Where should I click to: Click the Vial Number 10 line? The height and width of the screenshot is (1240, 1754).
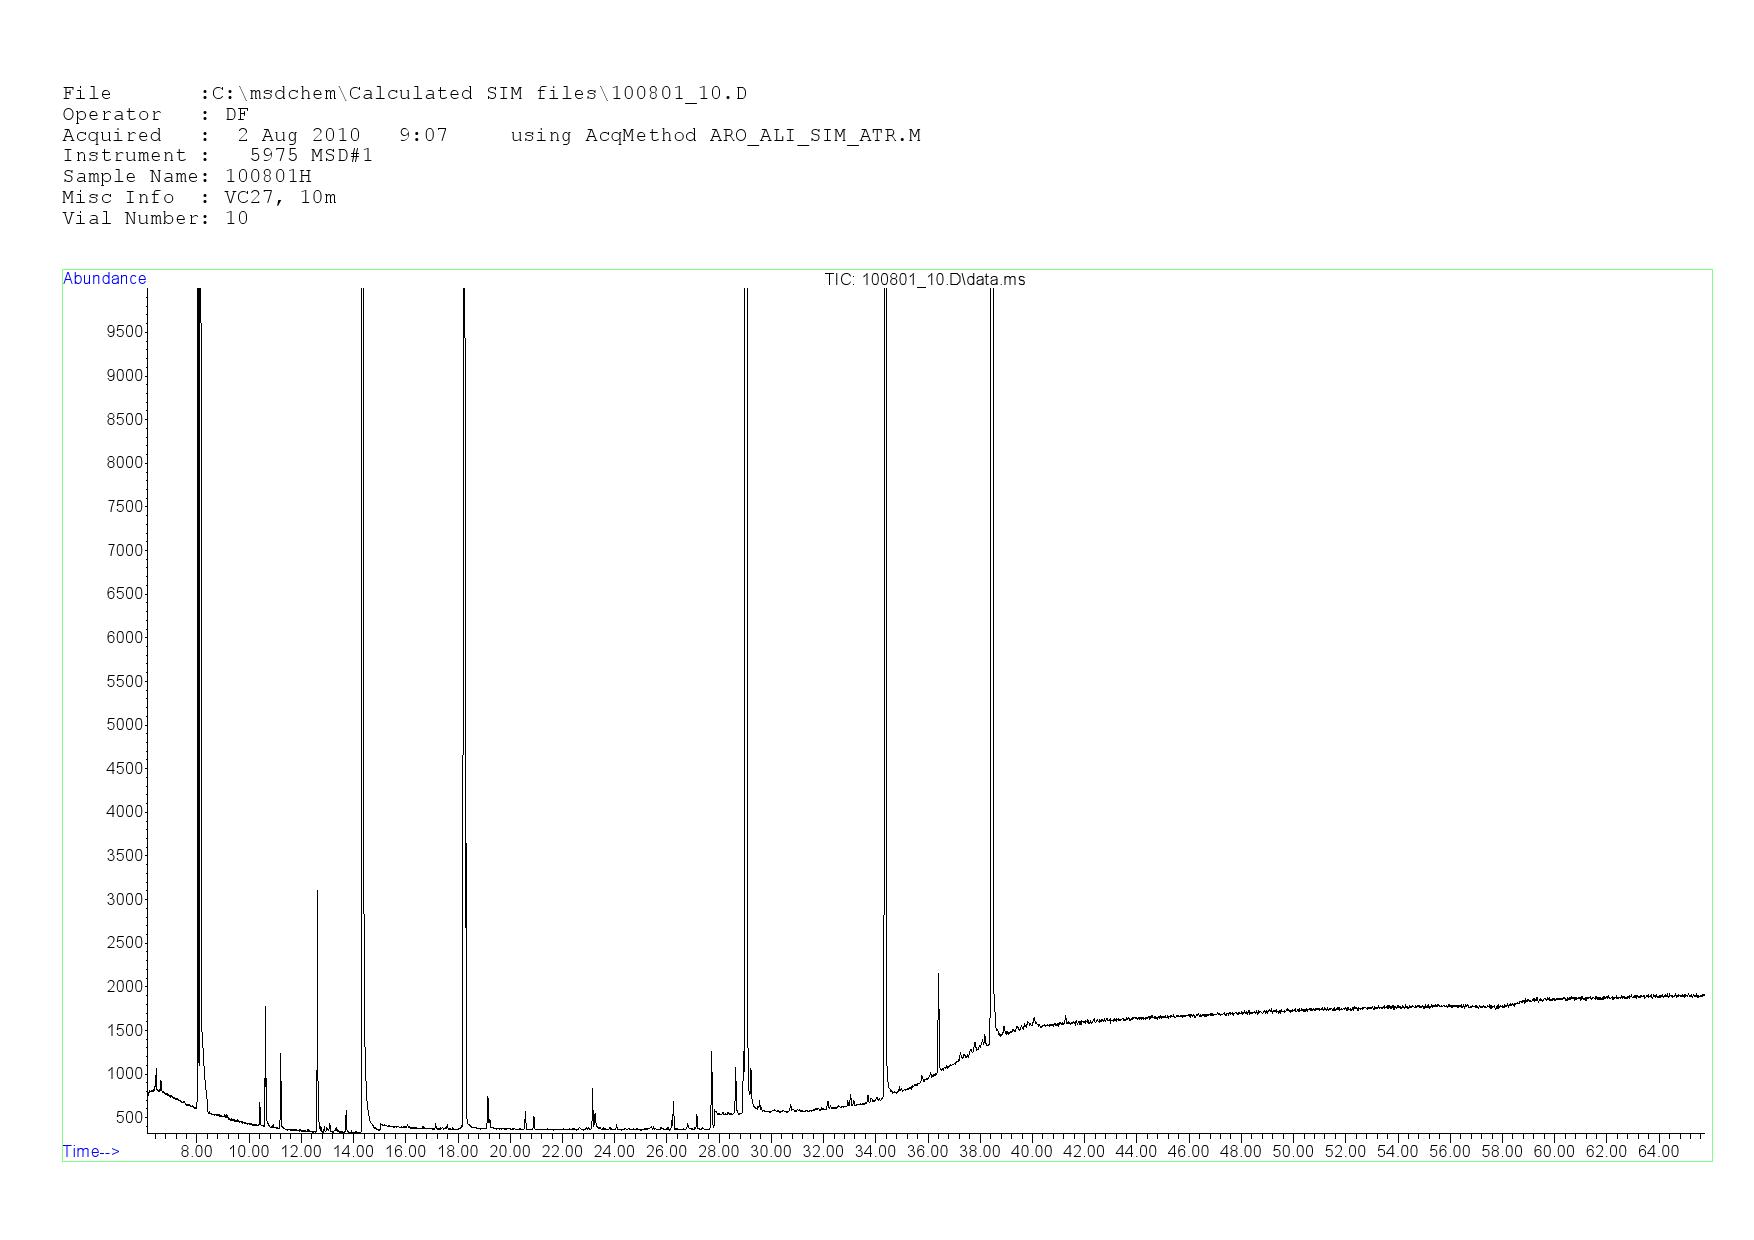(x=155, y=218)
